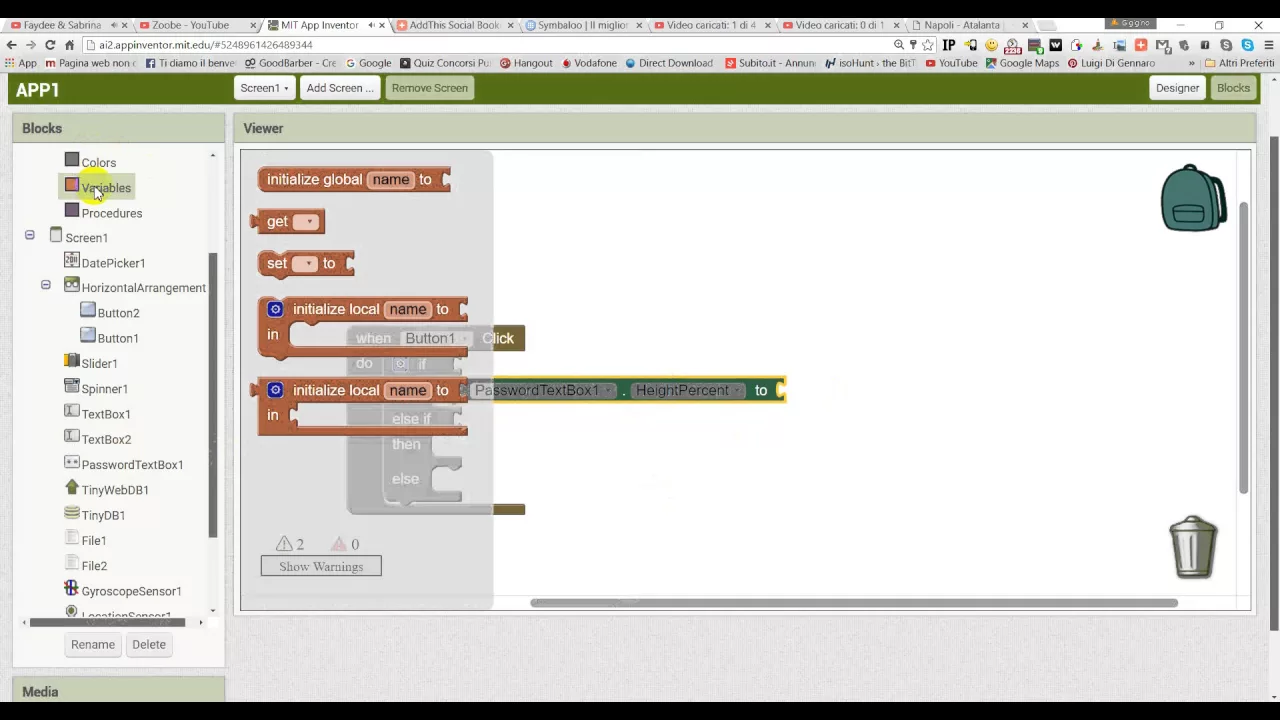Click Show Warnings button
The width and height of the screenshot is (1280, 720).
tap(321, 567)
